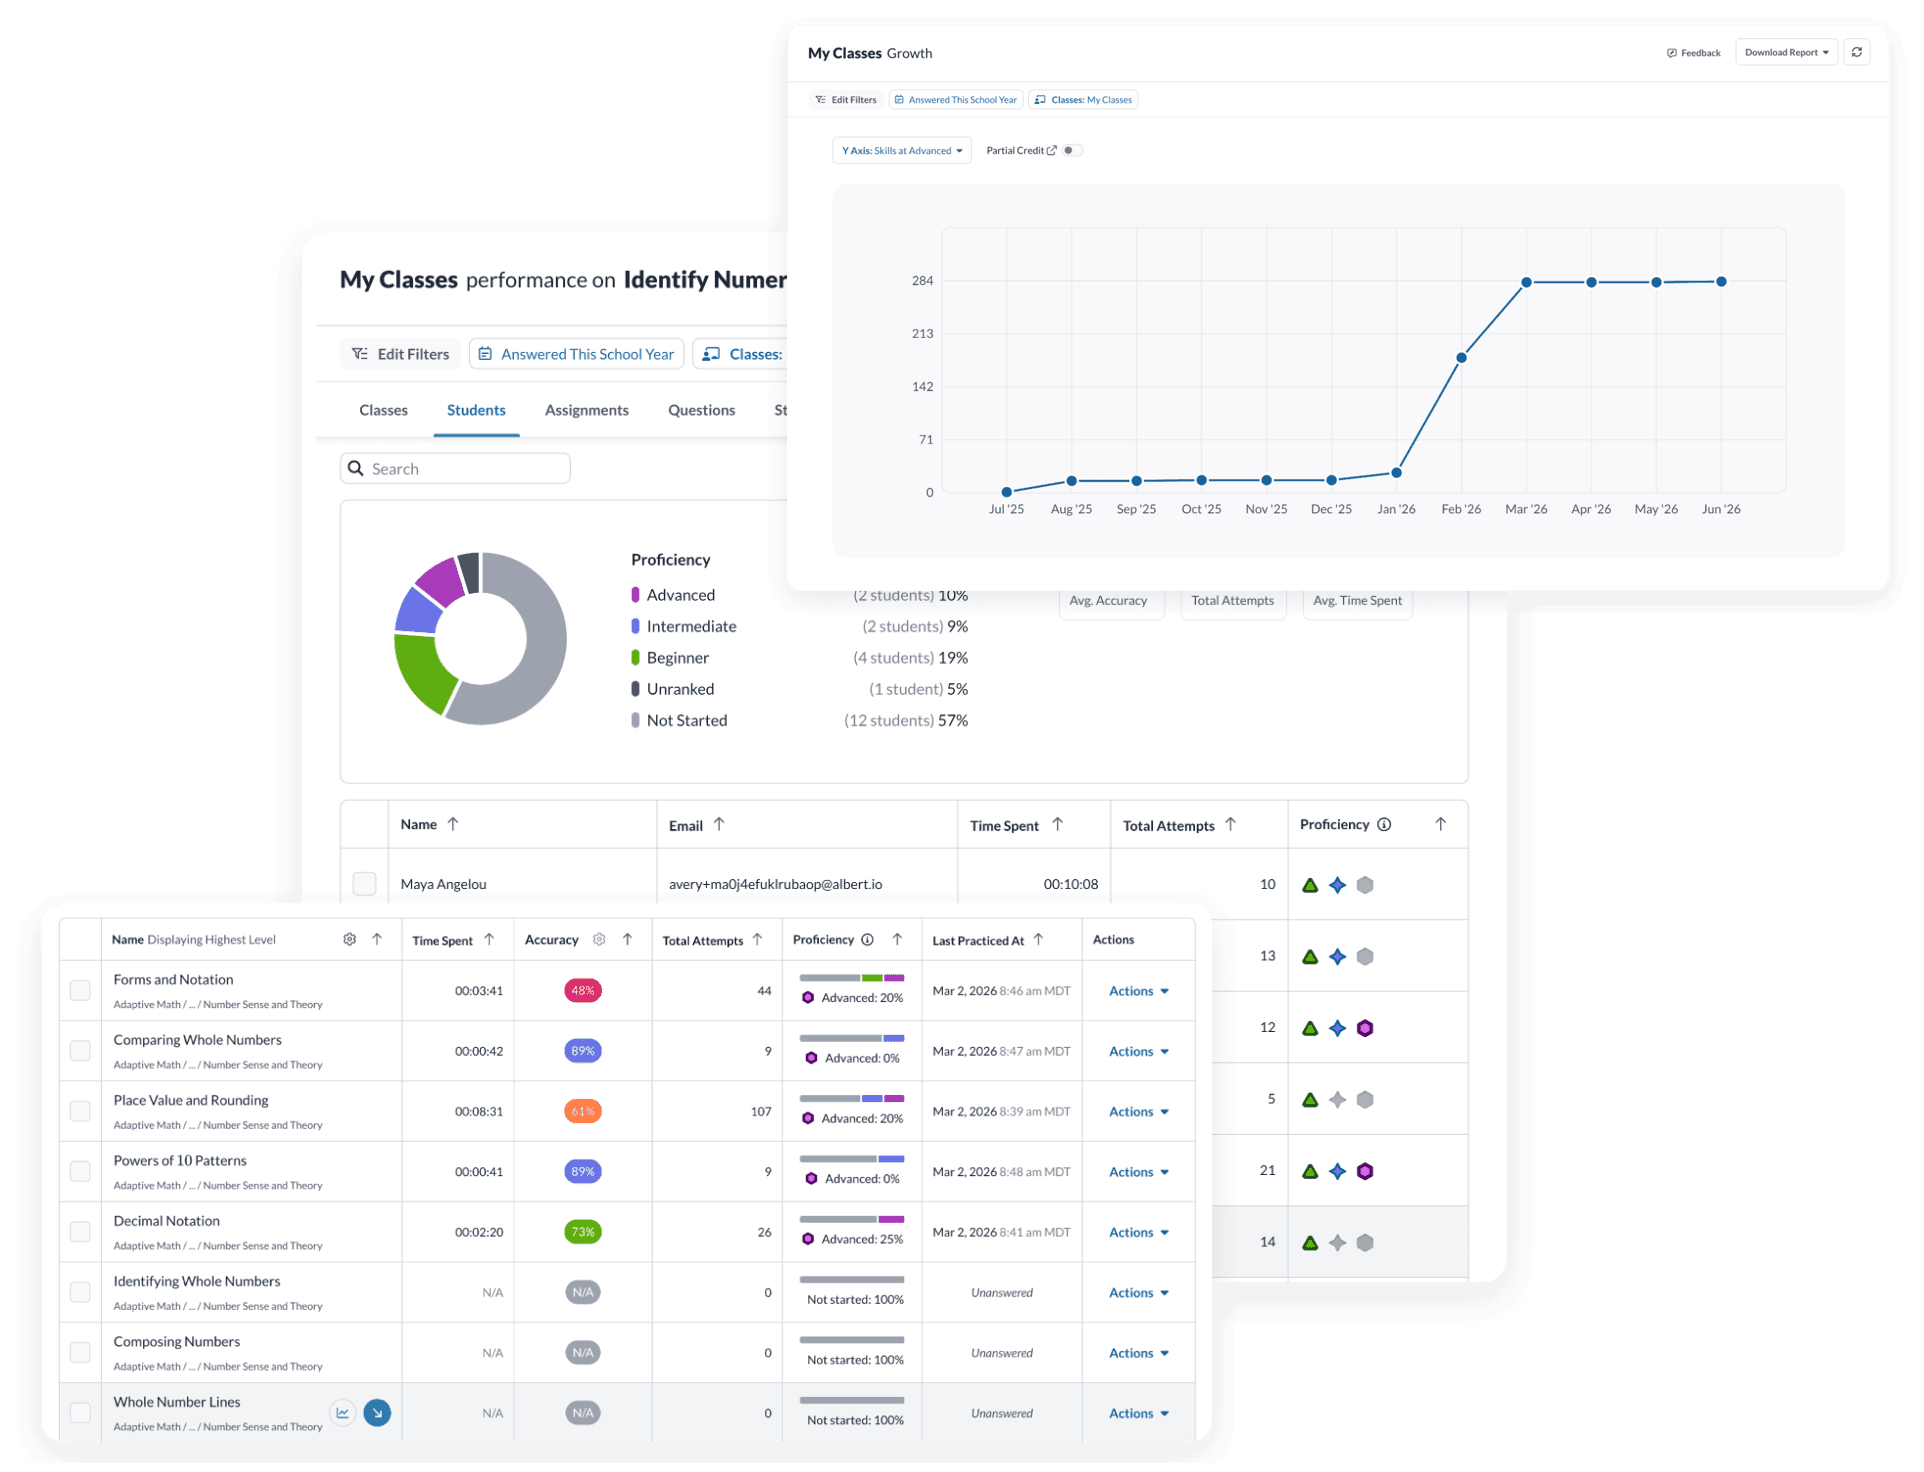The image size is (1924, 1472).
Task: Sort students by Time Spent arrow
Action: coord(1058,825)
